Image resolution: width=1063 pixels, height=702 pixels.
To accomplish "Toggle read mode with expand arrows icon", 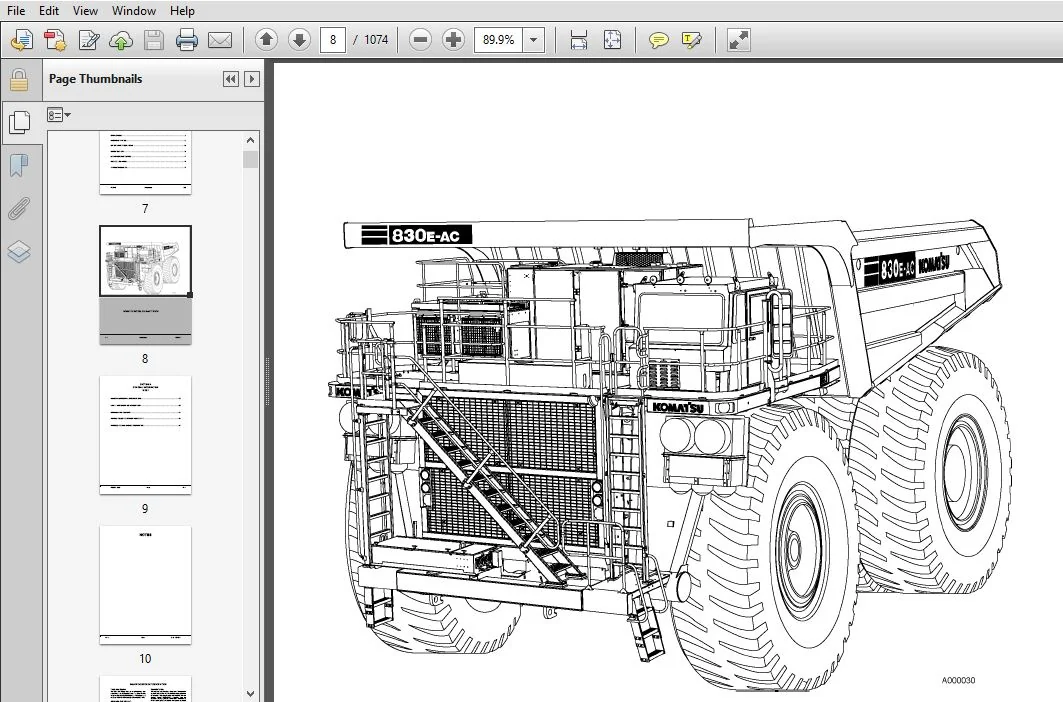I will (x=738, y=40).
